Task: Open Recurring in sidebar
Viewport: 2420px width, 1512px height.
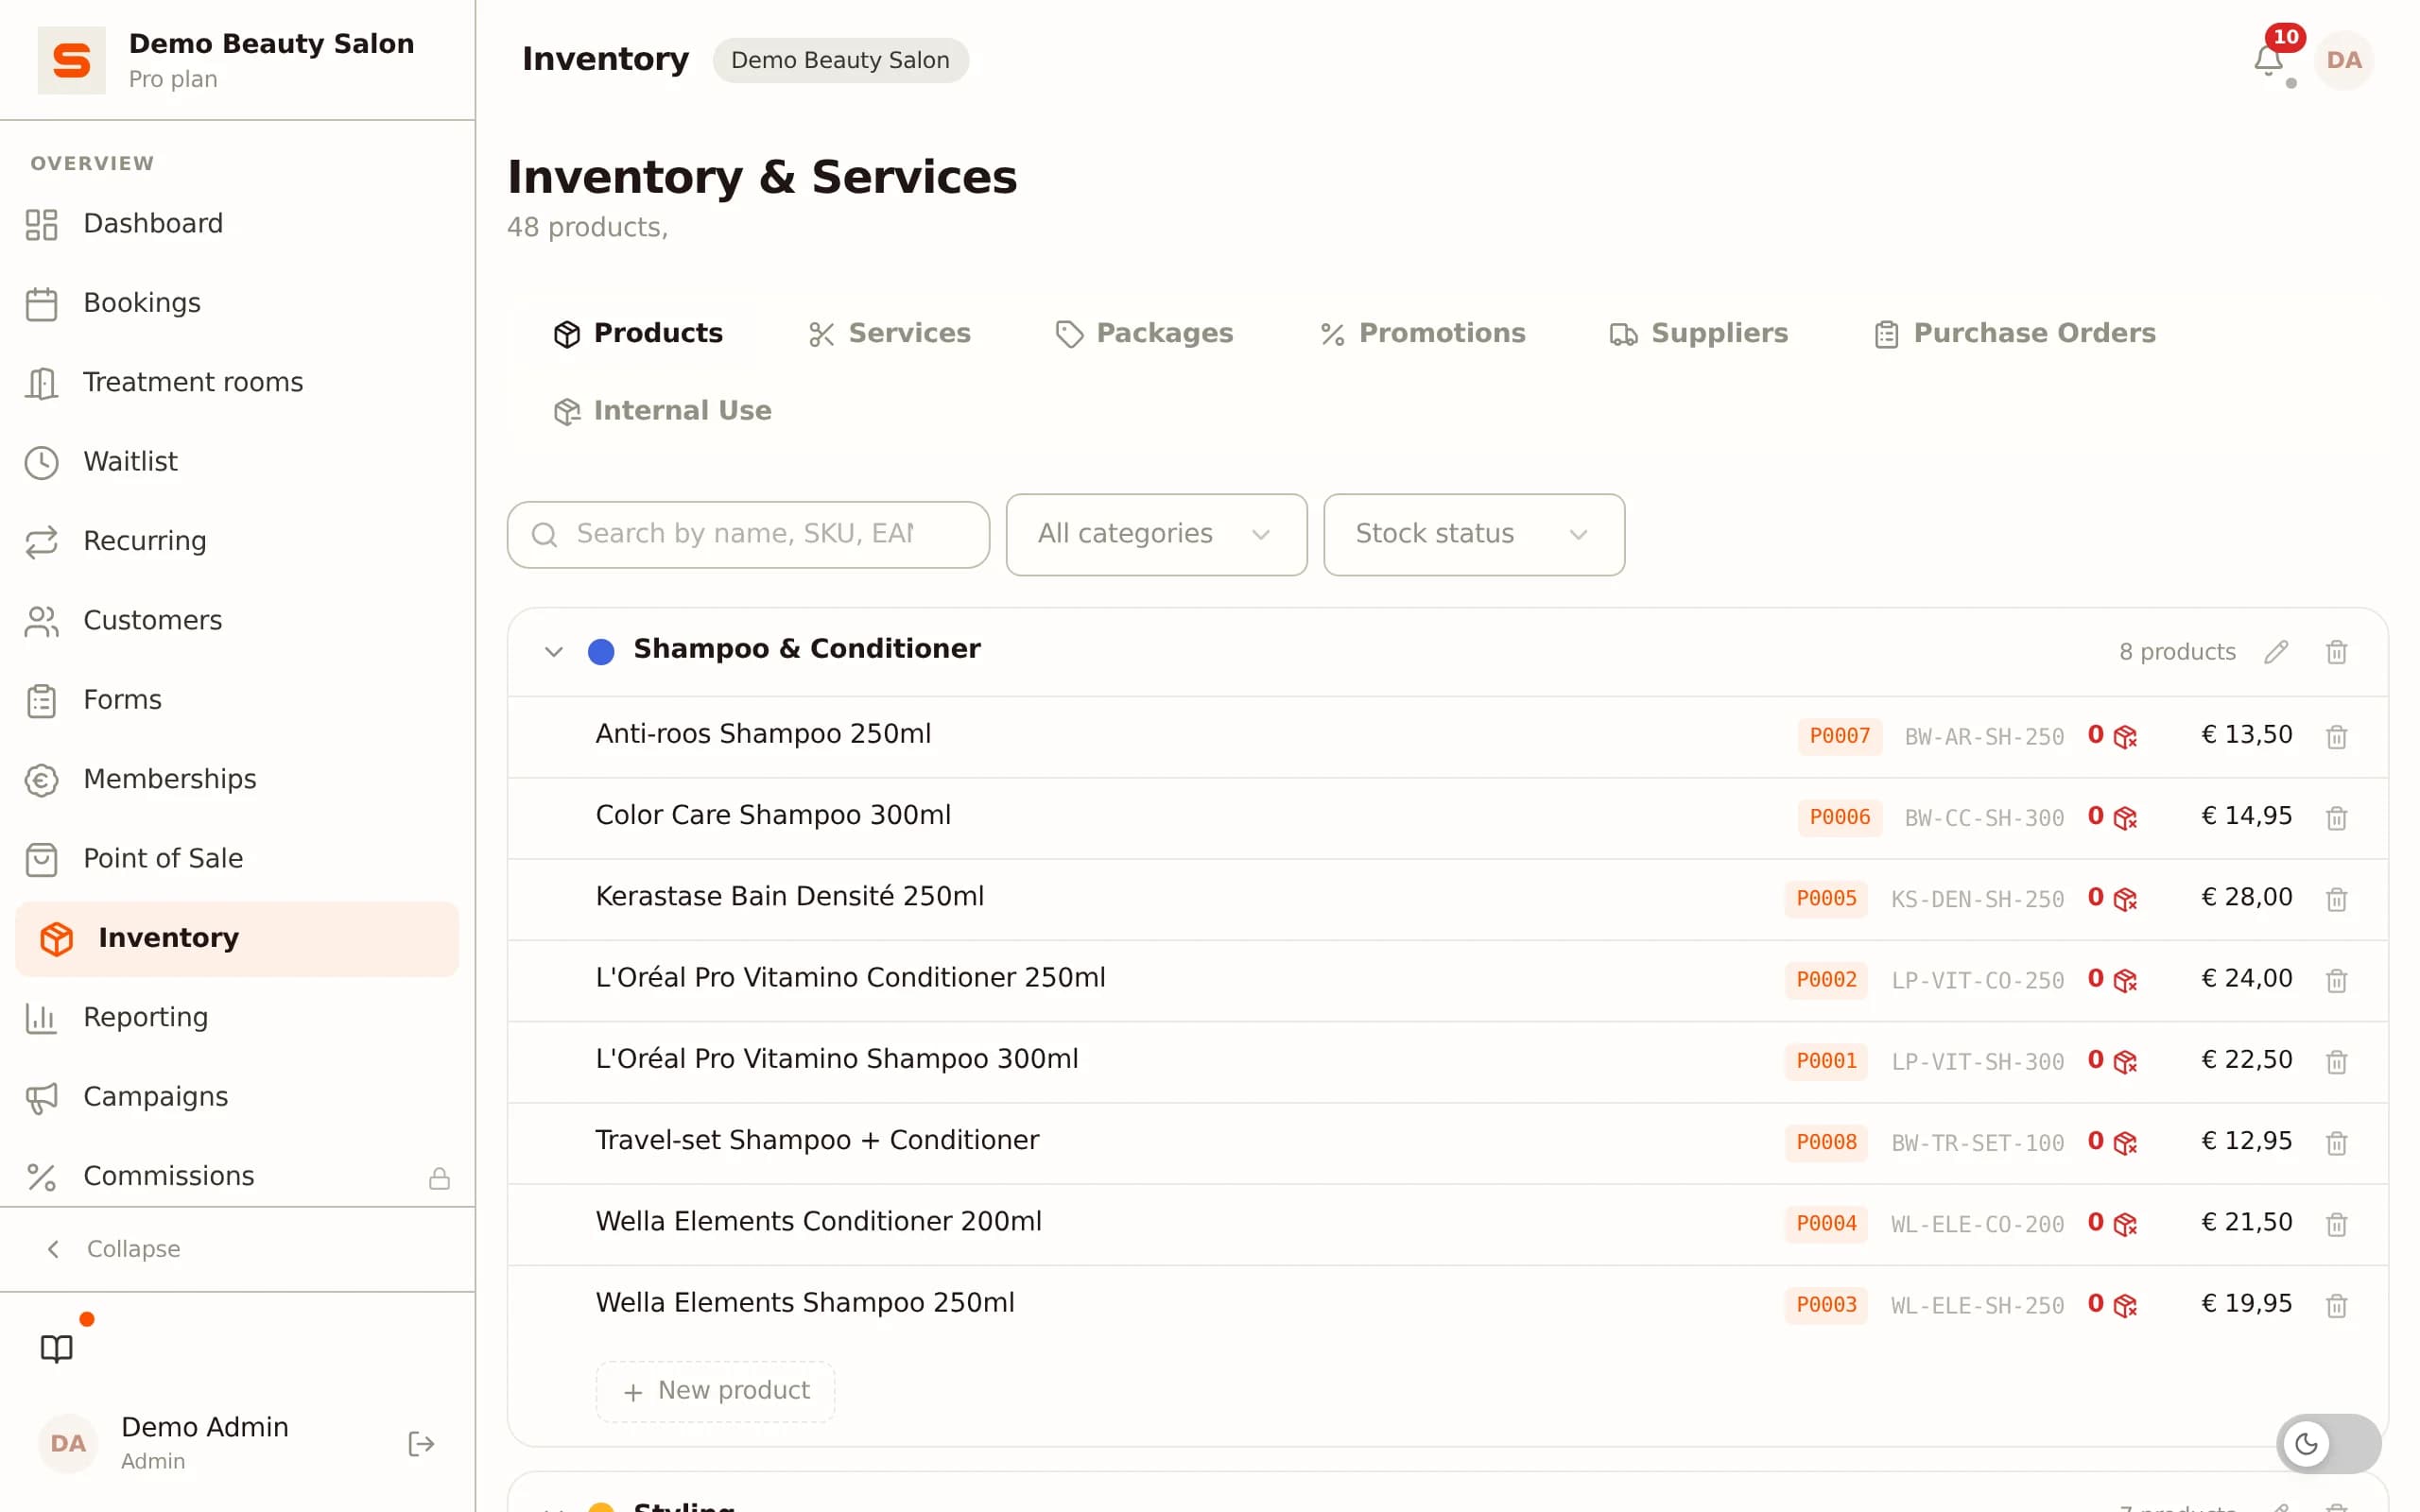Action: [x=237, y=541]
